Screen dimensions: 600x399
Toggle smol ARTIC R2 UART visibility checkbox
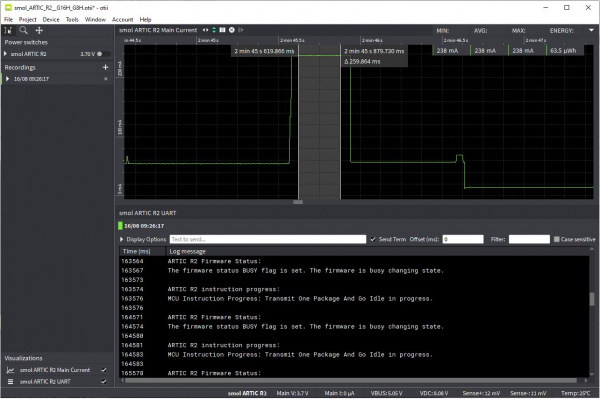(x=104, y=381)
